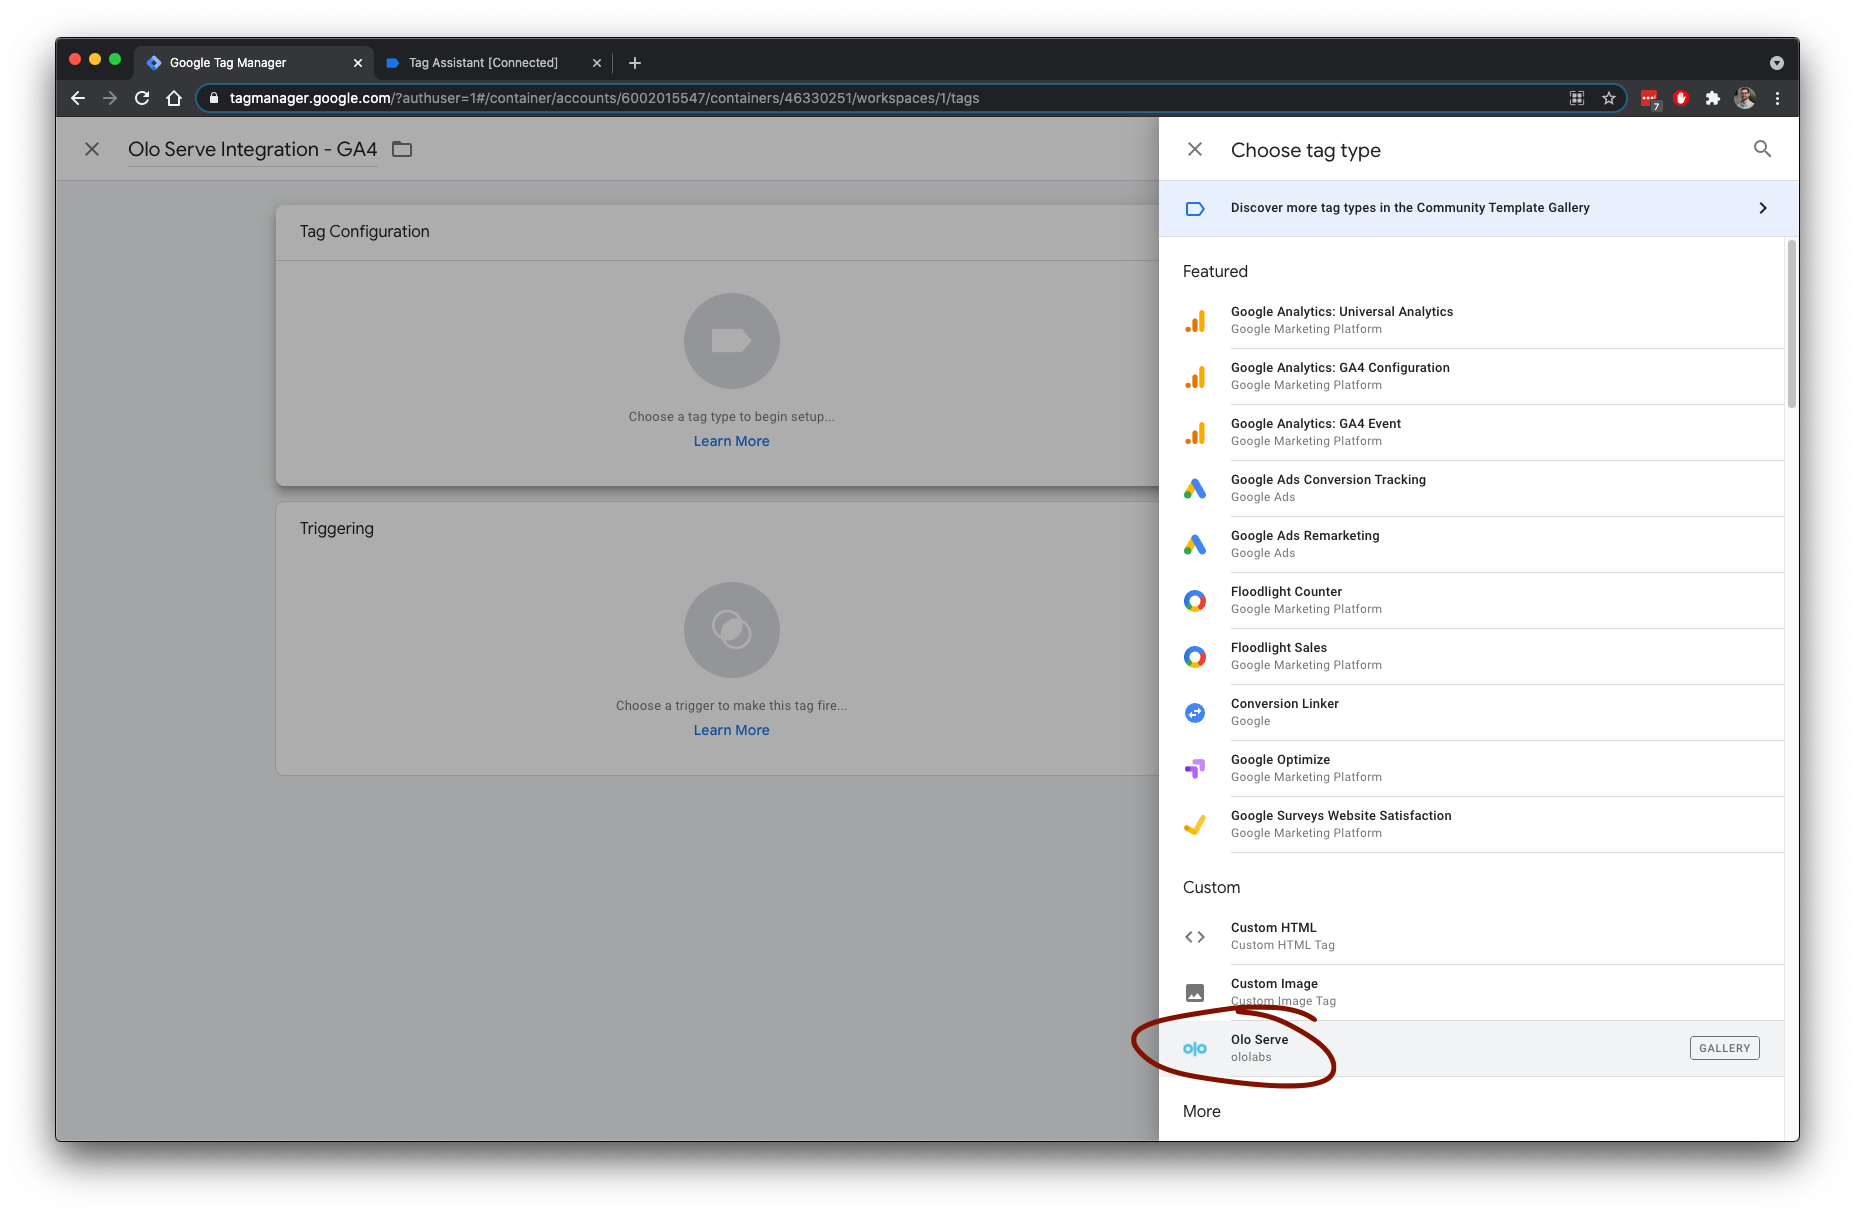Open Learn More under Triggering

coord(732,730)
